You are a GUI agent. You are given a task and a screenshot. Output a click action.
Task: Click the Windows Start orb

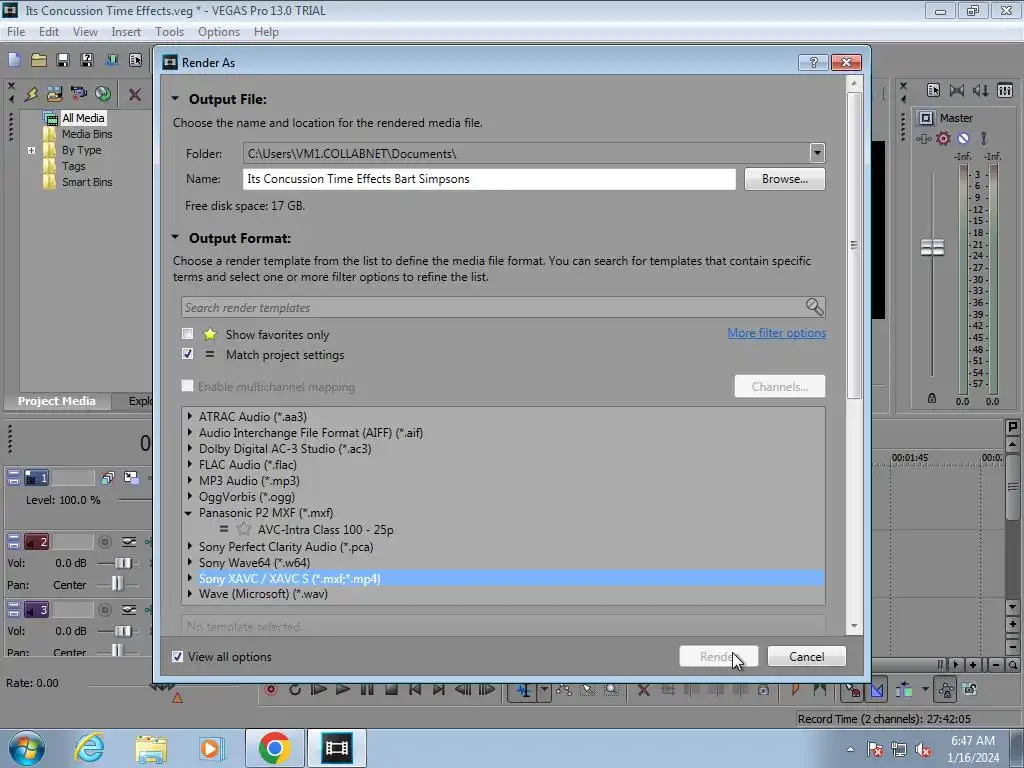click(27, 748)
